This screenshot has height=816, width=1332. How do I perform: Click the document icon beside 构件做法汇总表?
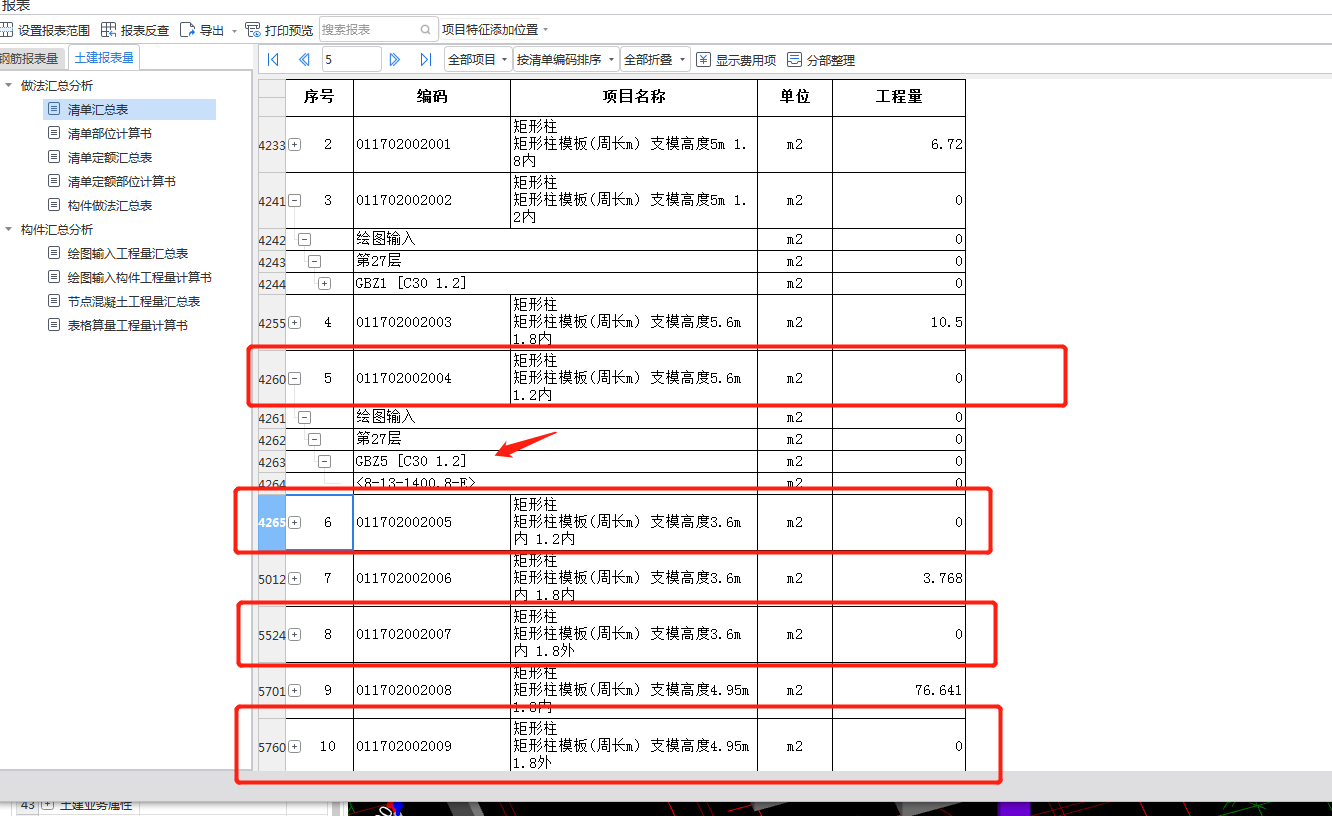tap(54, 205)
